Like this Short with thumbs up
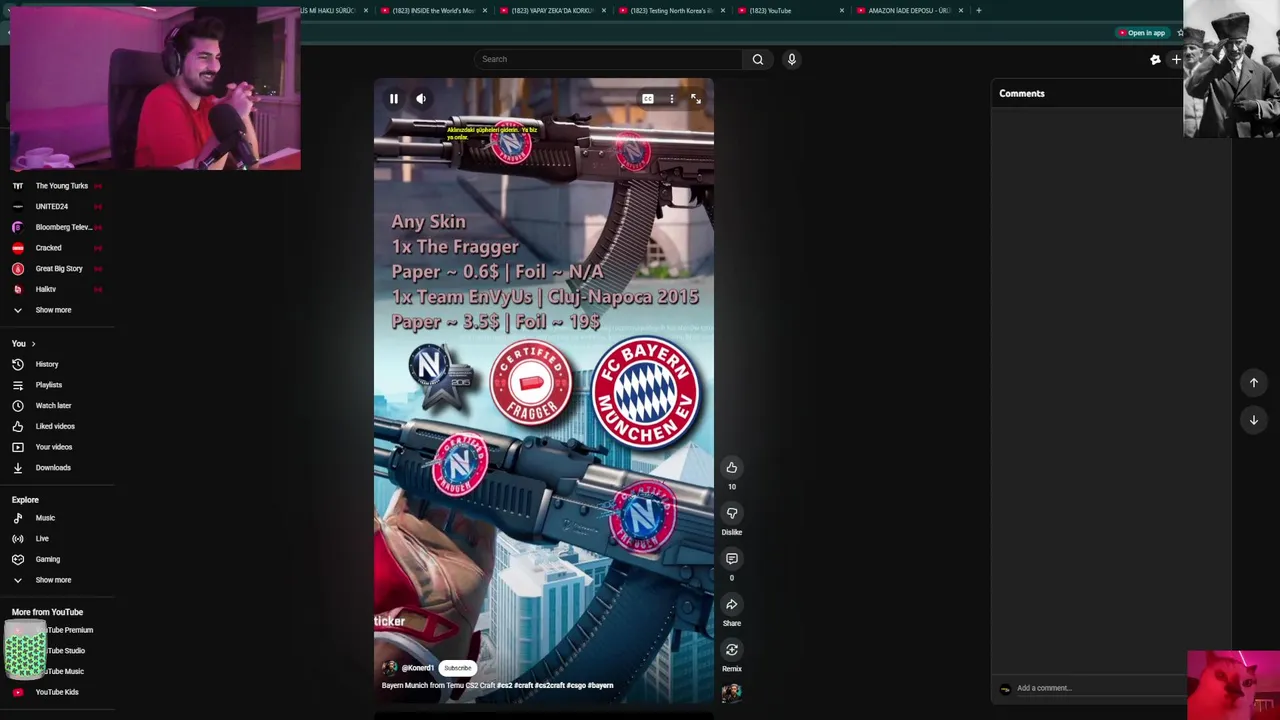 pyautogui.click(x=732, y=468)
